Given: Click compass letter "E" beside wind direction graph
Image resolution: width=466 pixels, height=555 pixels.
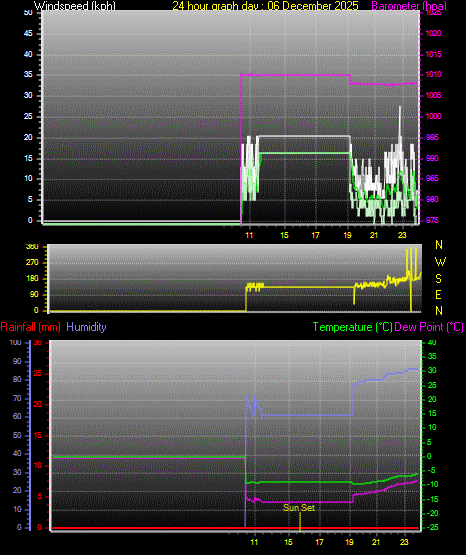Looking at the screenshot, I should 438,294.
